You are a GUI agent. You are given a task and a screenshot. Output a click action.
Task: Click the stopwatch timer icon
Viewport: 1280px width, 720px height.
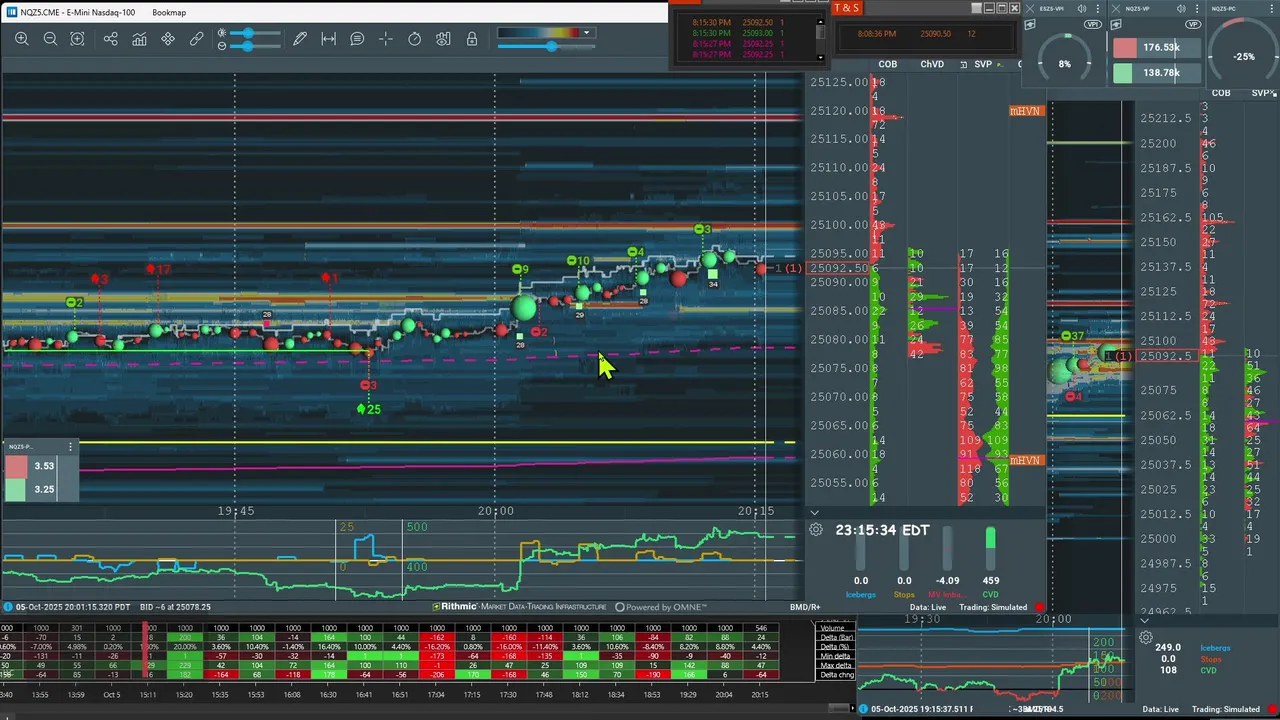coord(415,39)
